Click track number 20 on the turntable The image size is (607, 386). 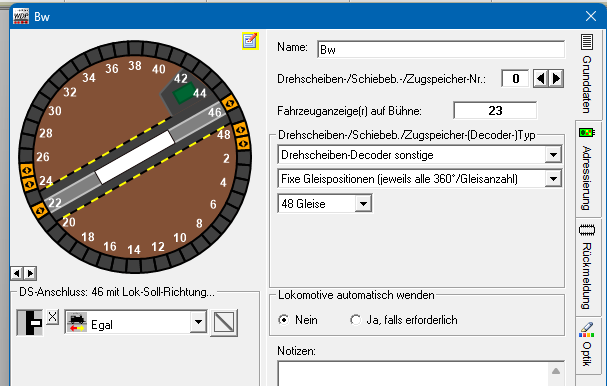tap(69, 222)
